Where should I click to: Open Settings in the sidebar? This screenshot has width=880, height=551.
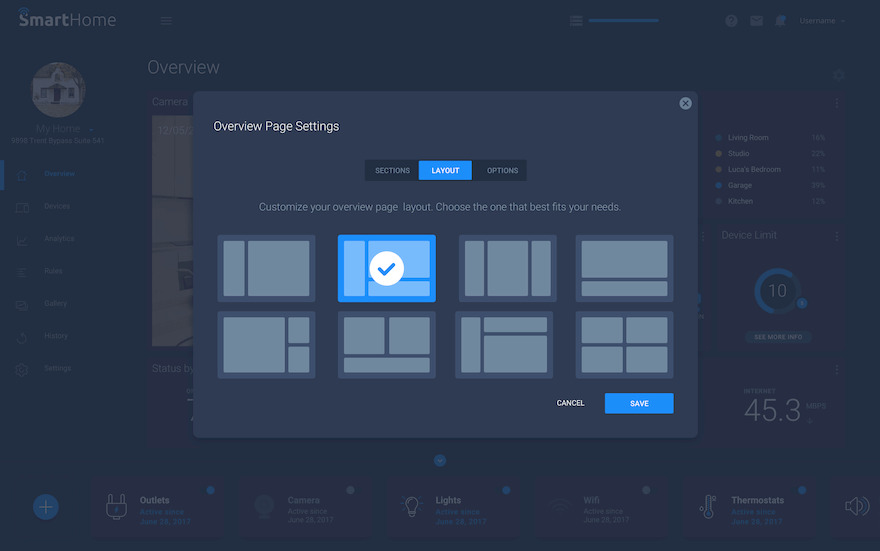coord(57,368)
